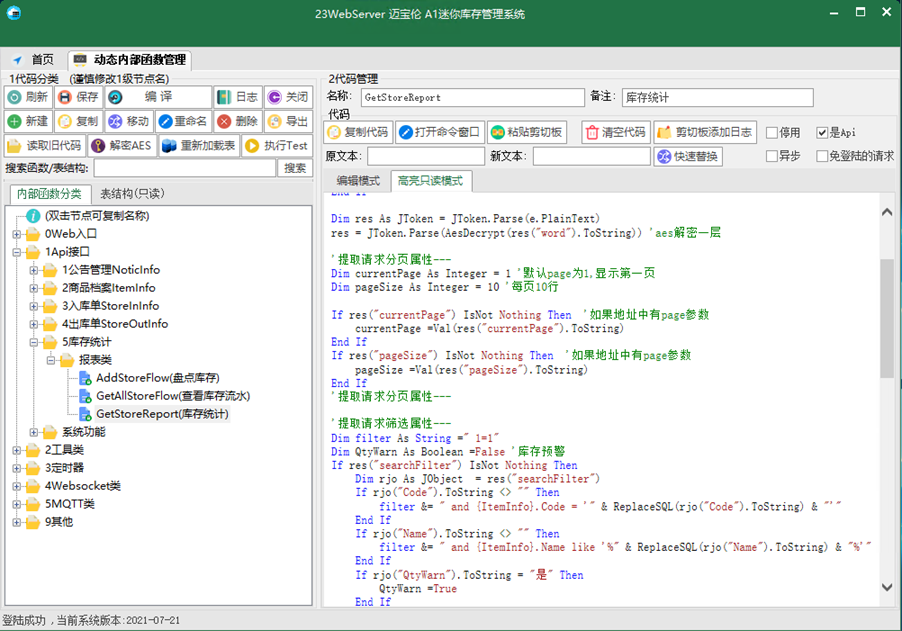Click 粘贴剪切板 paste clipboard button
Viewport: 902px width, 631px height.
click(527, 132)
